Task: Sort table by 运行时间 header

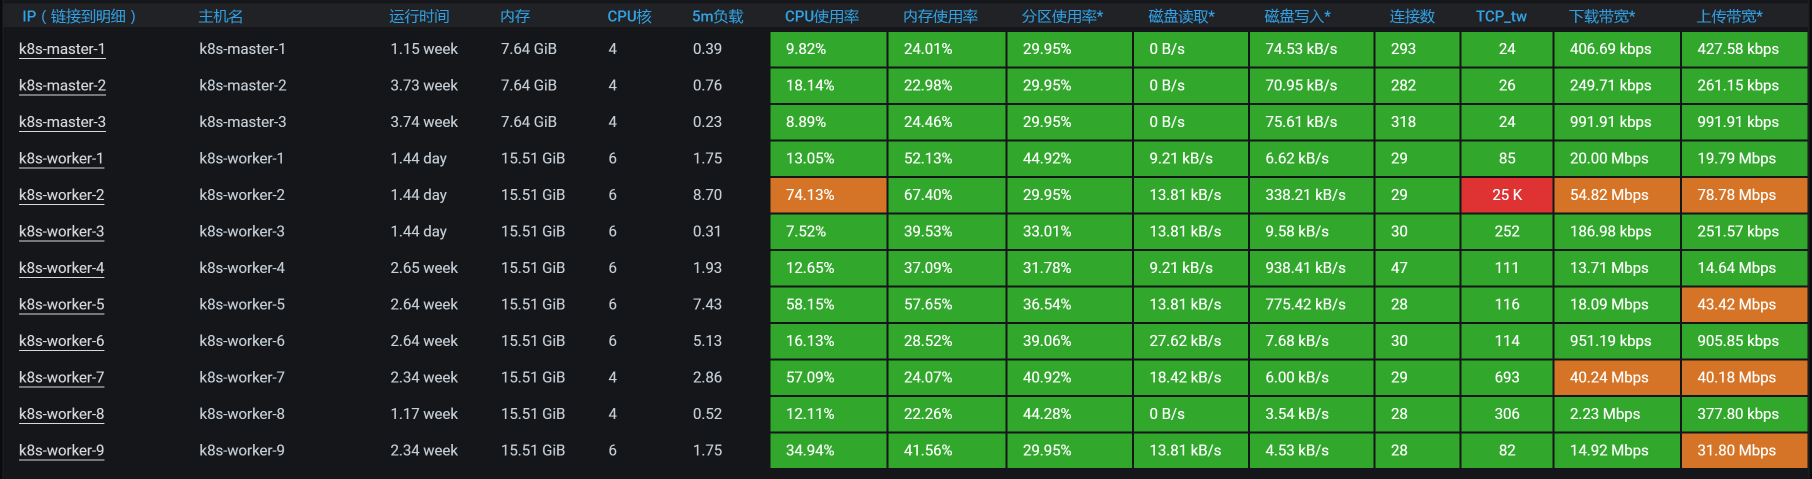Action: [x=419, y=16]
